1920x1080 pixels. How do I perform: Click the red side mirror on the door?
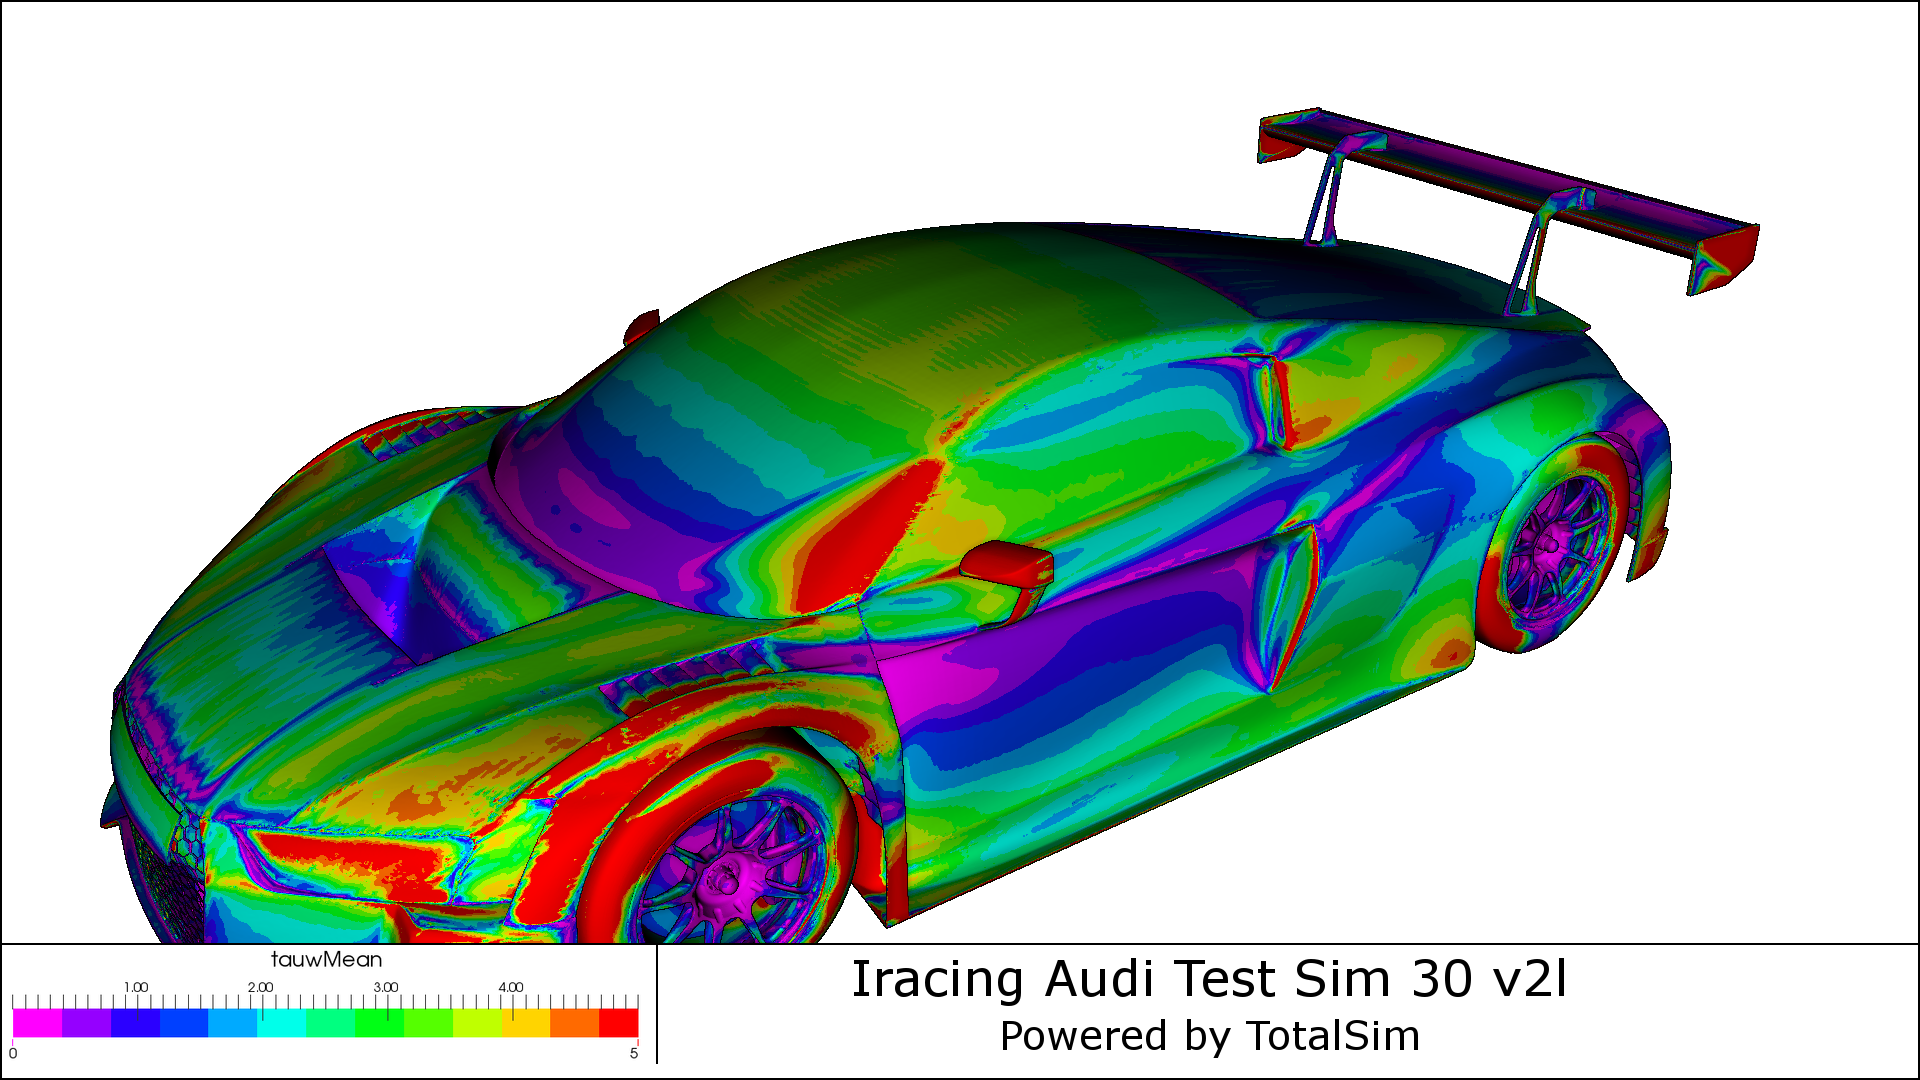pyautogui.click(x=1007, y=565)
